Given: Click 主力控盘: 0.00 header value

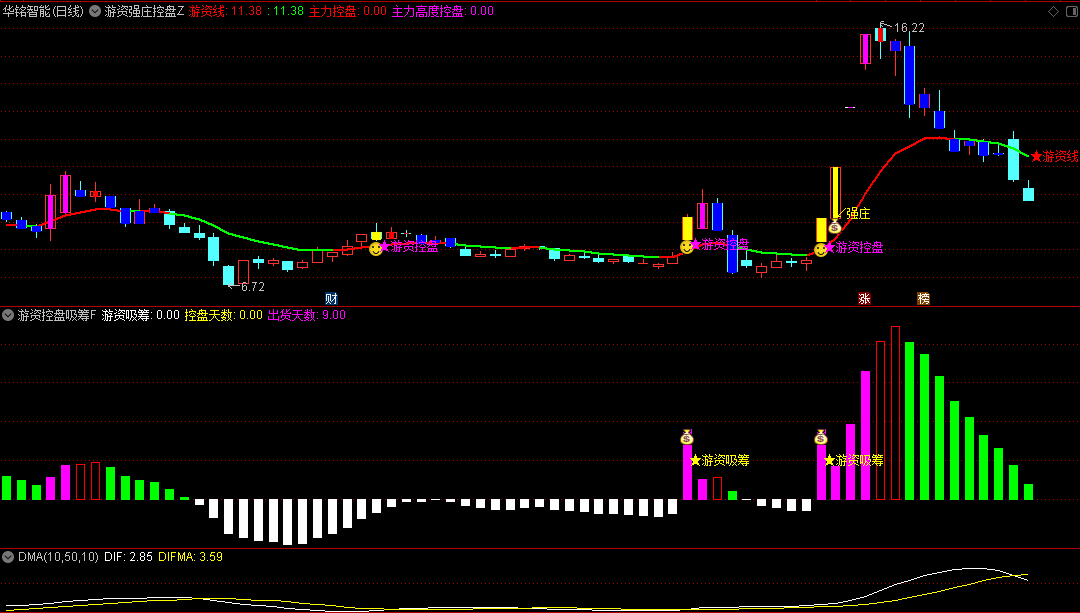Looking at the screenshot, I should (348, 11).
